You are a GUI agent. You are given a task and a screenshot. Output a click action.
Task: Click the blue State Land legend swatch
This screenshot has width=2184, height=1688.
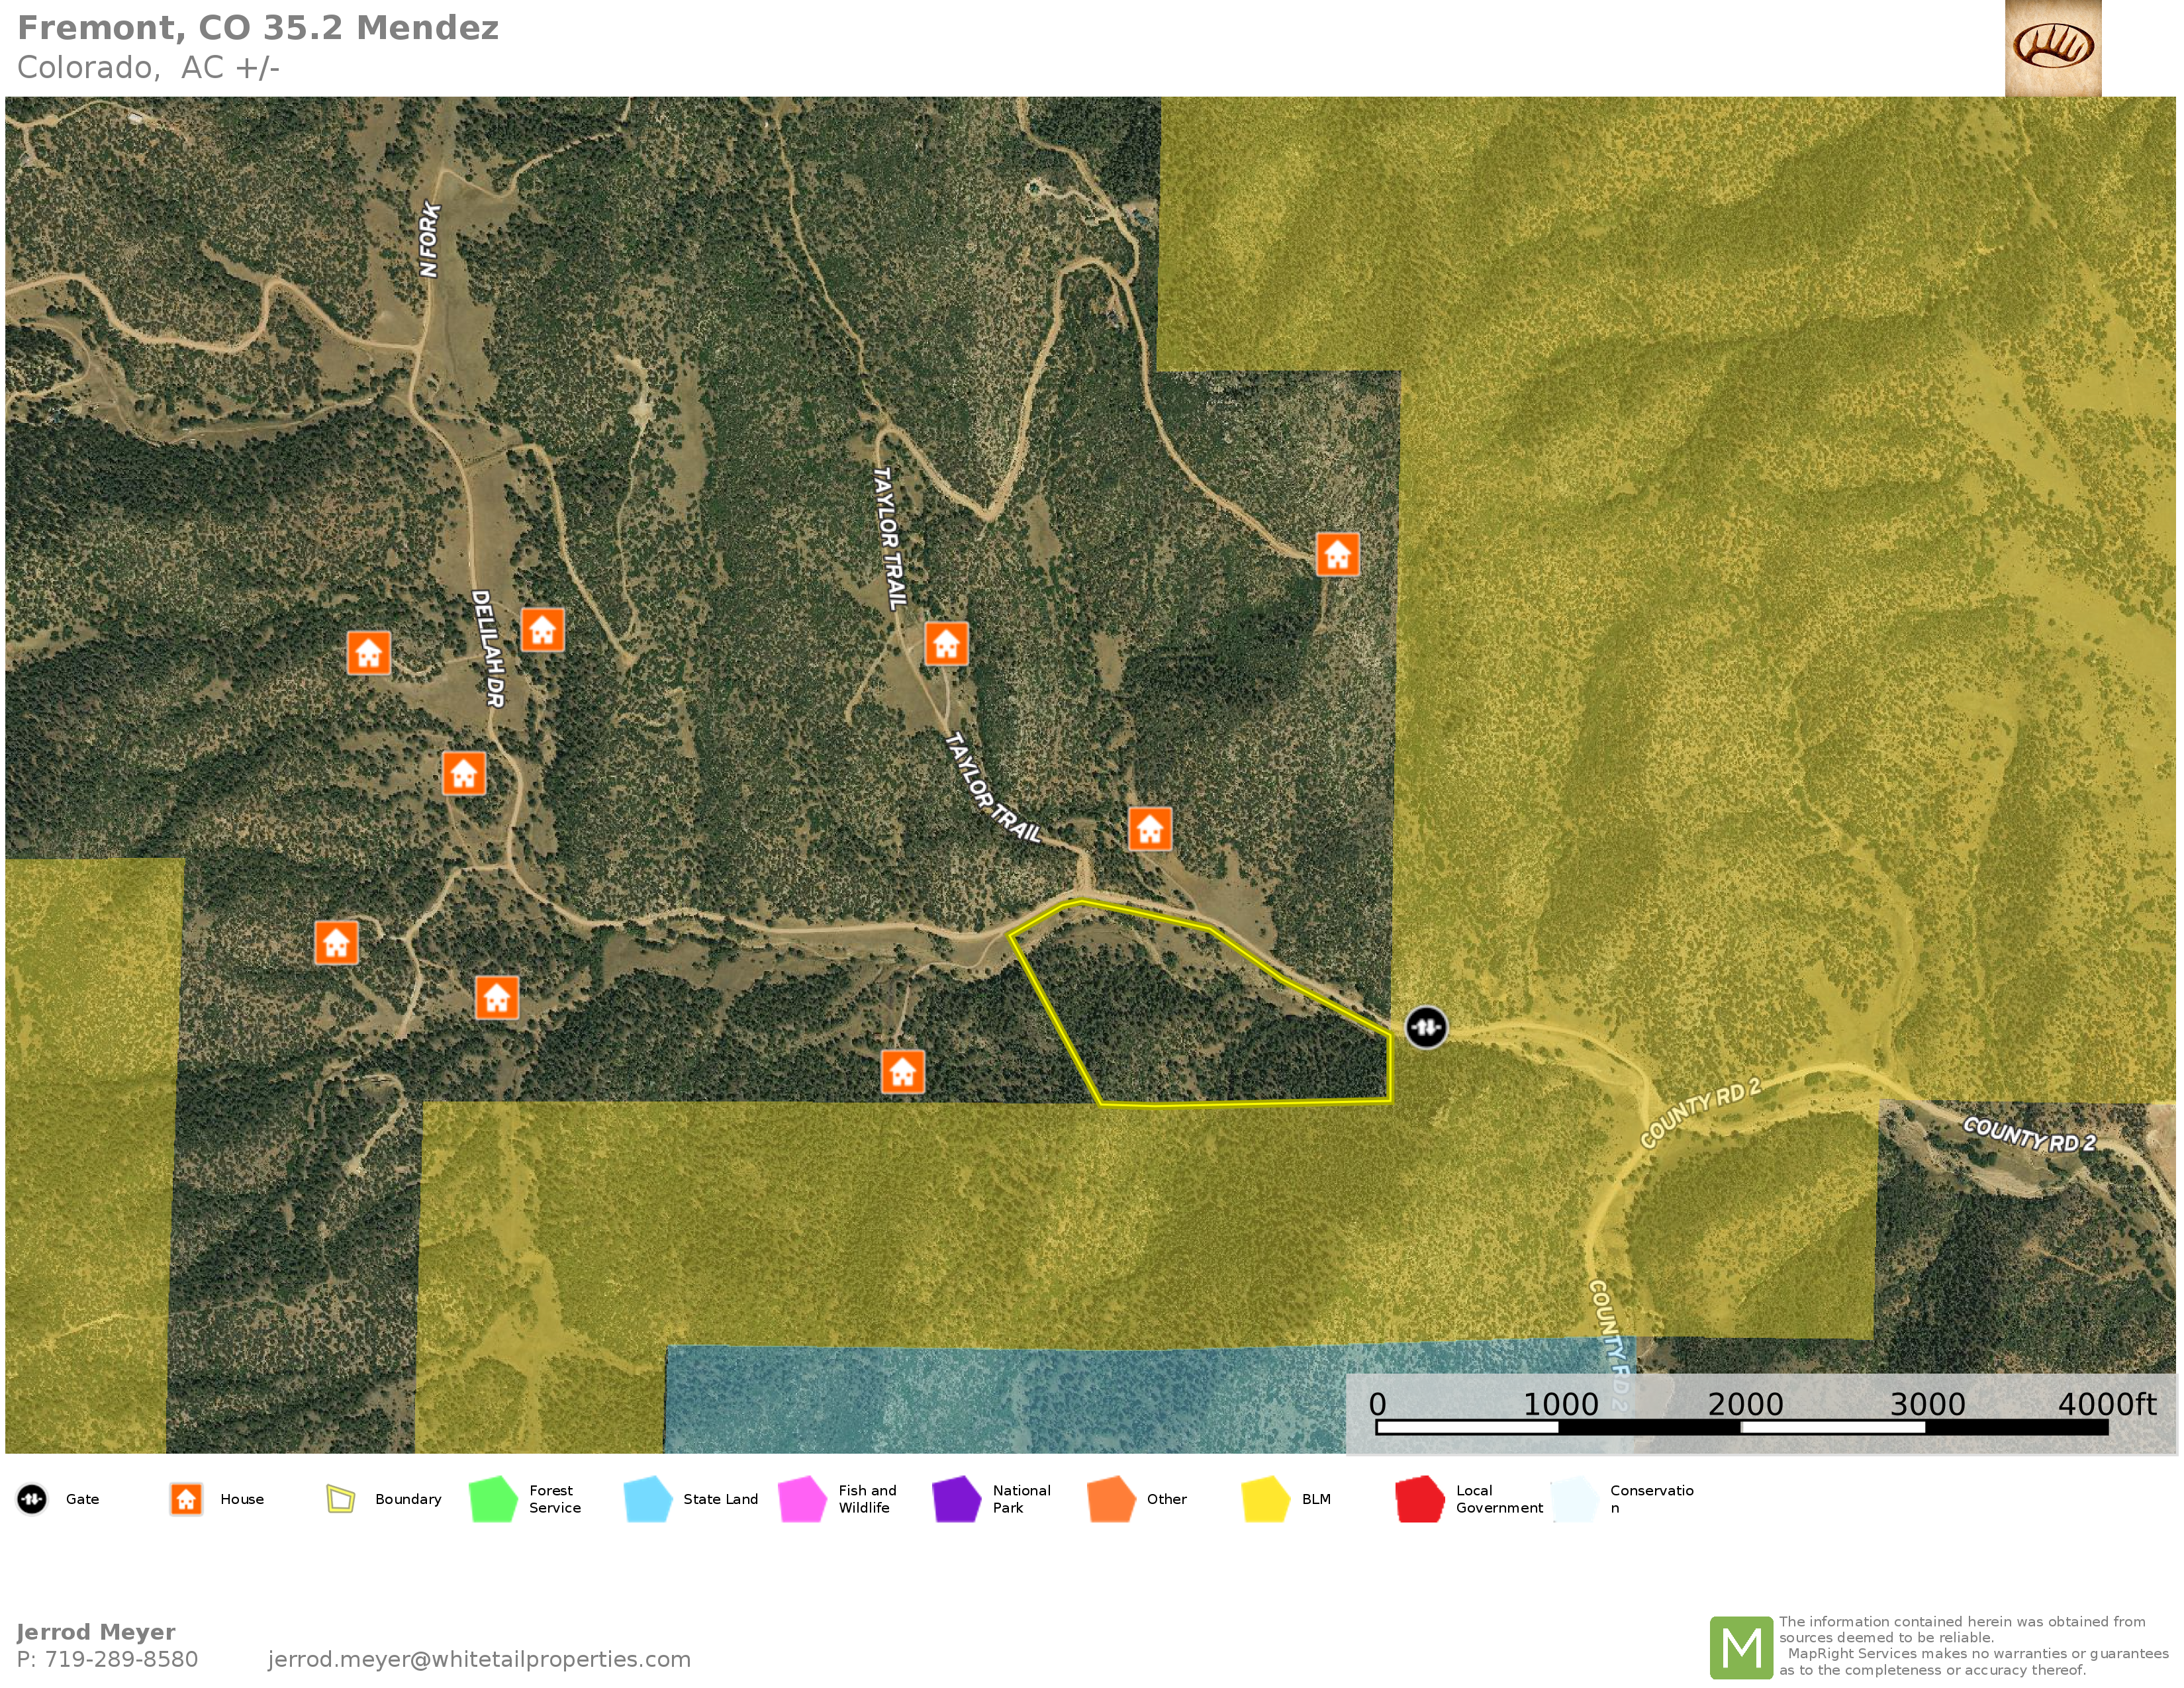647,1499
